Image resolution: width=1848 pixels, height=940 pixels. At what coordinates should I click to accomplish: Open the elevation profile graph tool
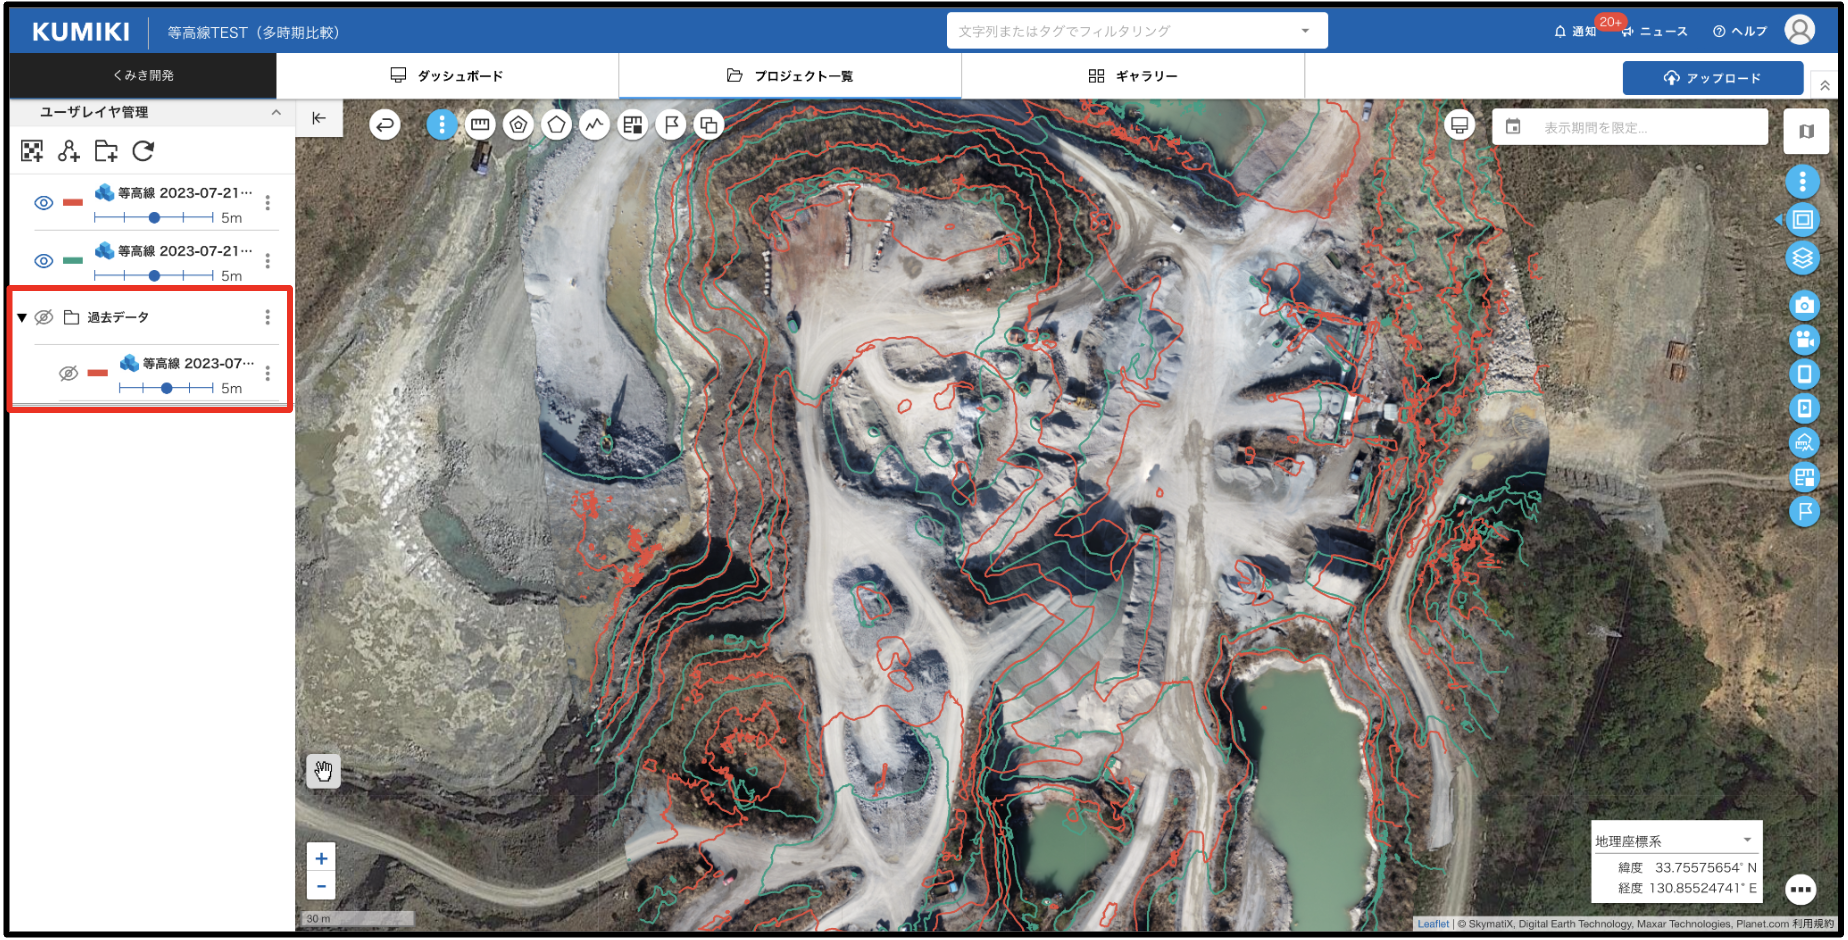click(x=595, y=125)
